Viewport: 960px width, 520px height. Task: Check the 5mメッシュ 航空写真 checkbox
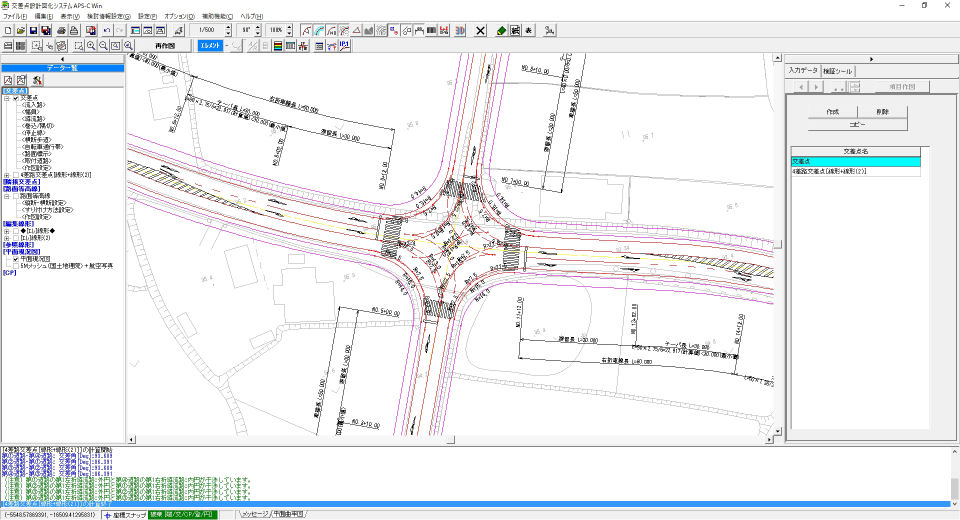pos(16,266)
